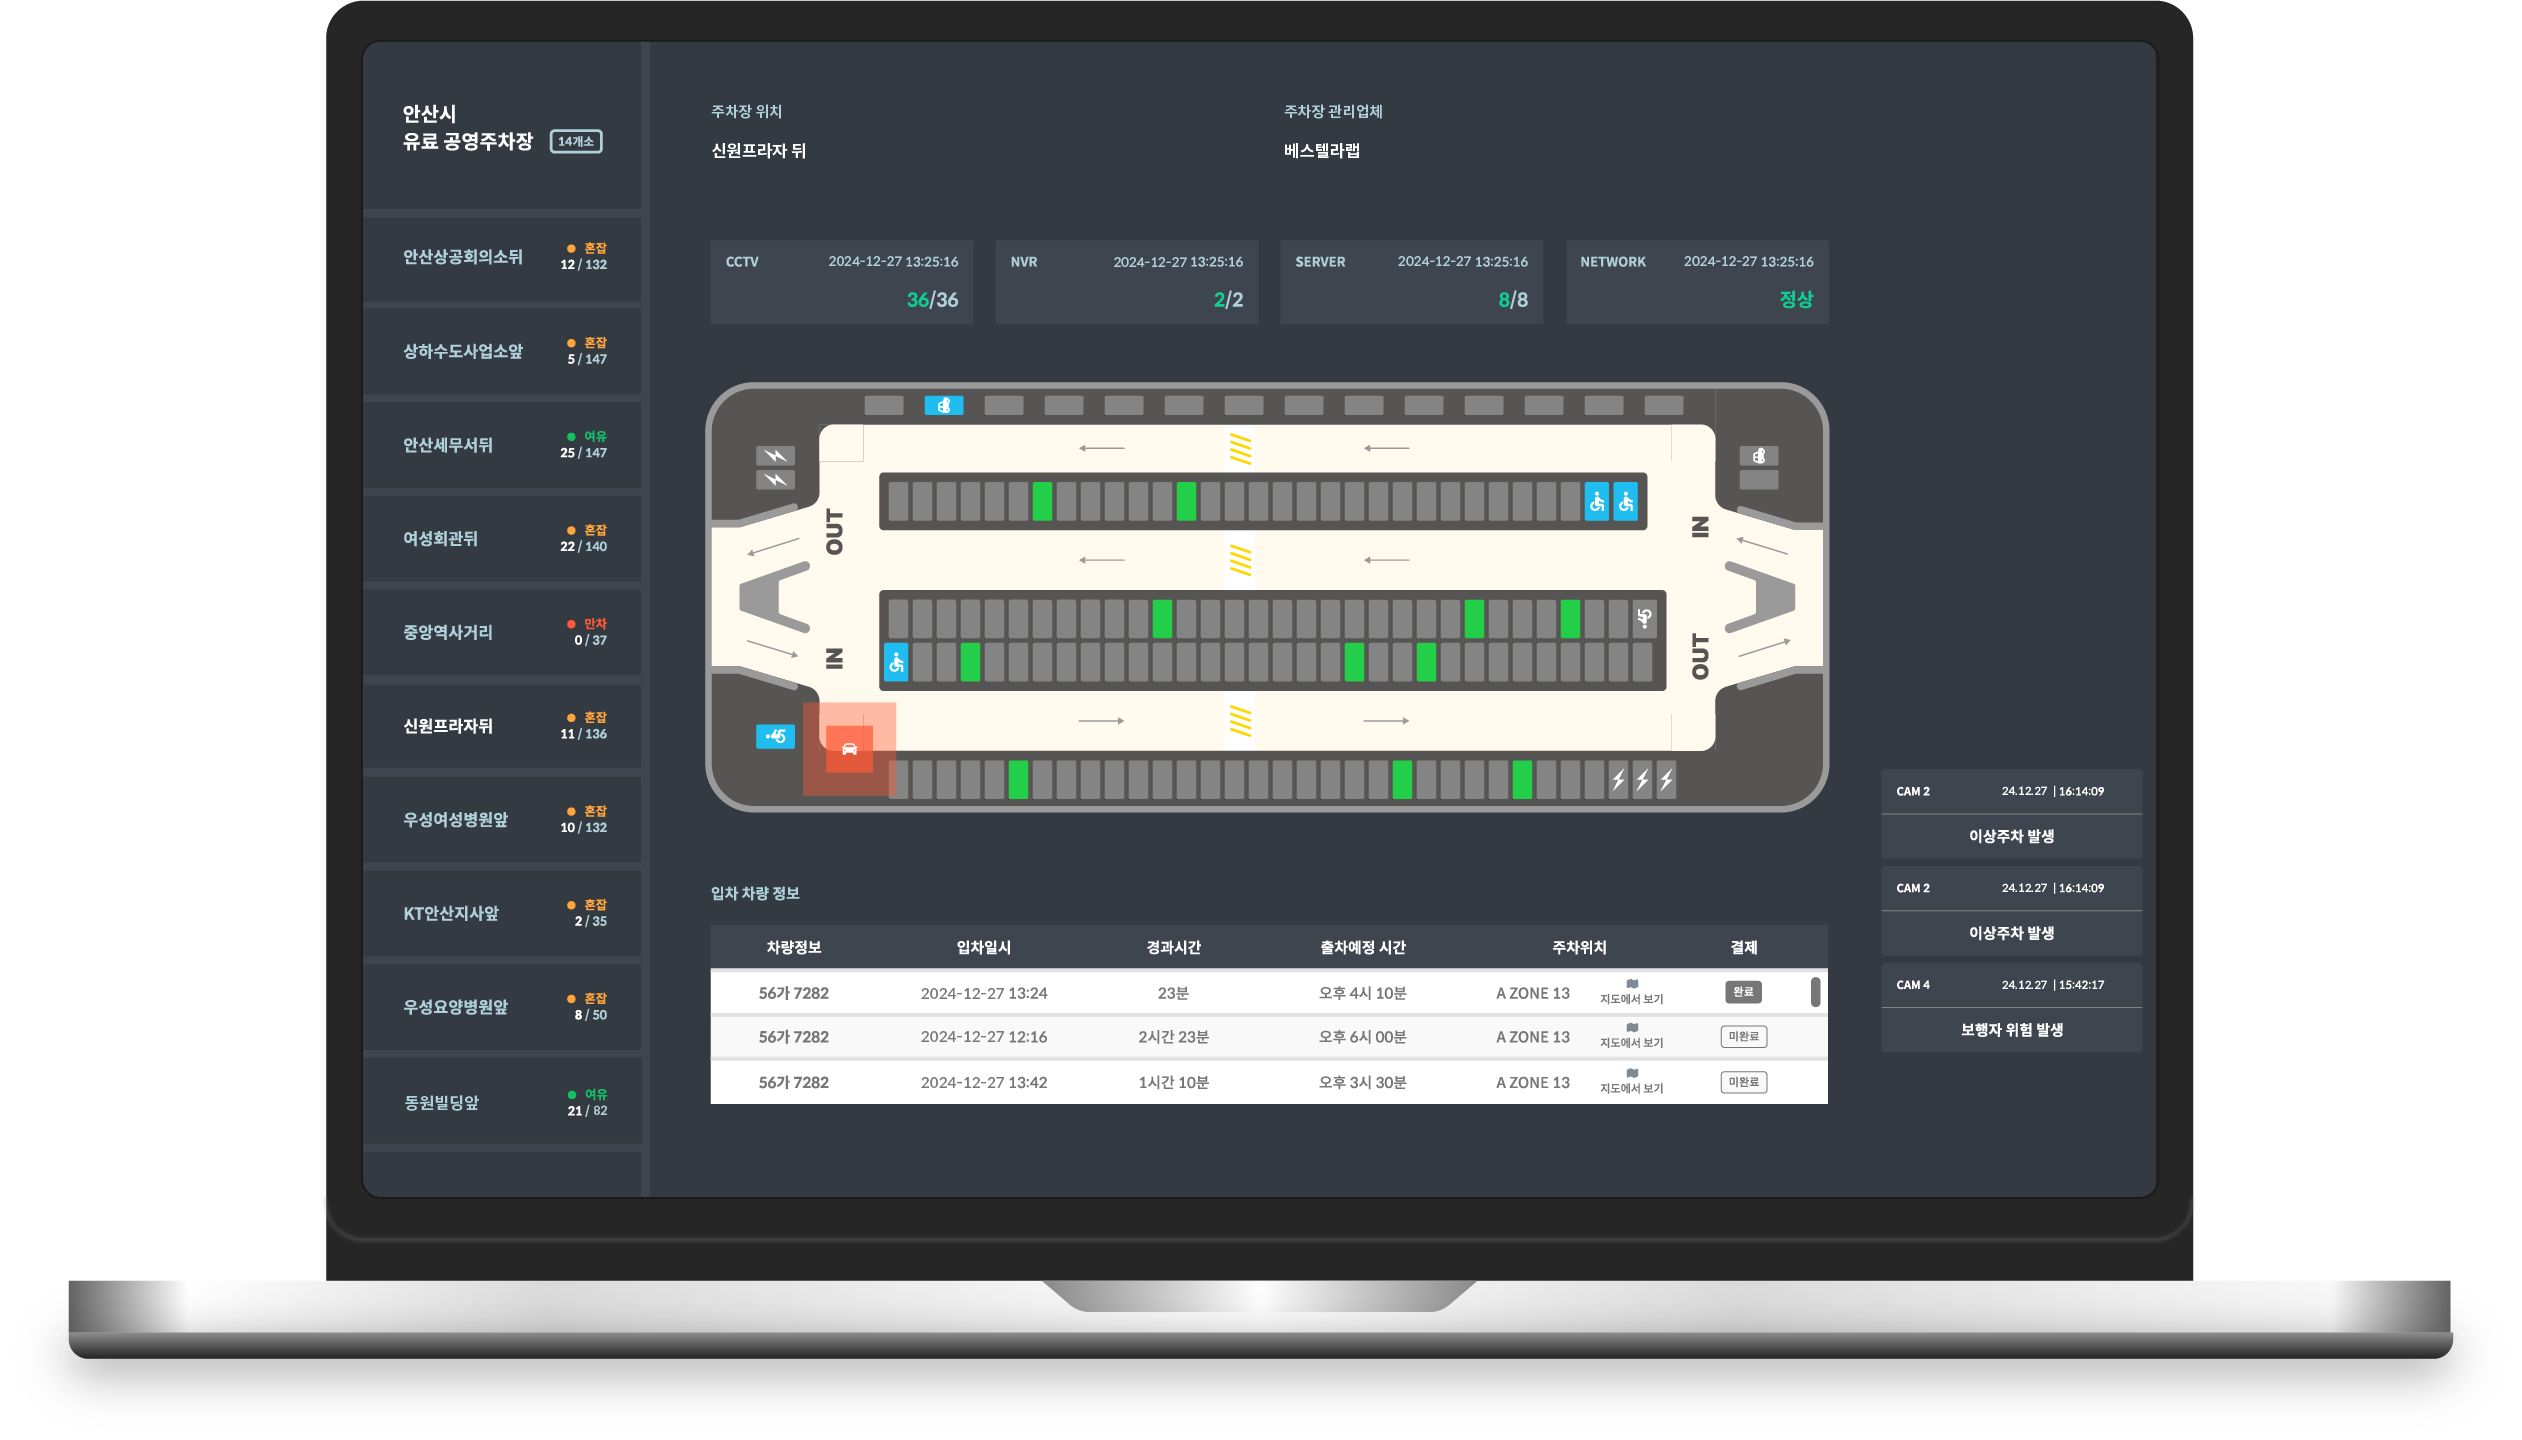
Task: Expand the CAM 4 보행자 위험 발생 alert
Action: 2010,1030
